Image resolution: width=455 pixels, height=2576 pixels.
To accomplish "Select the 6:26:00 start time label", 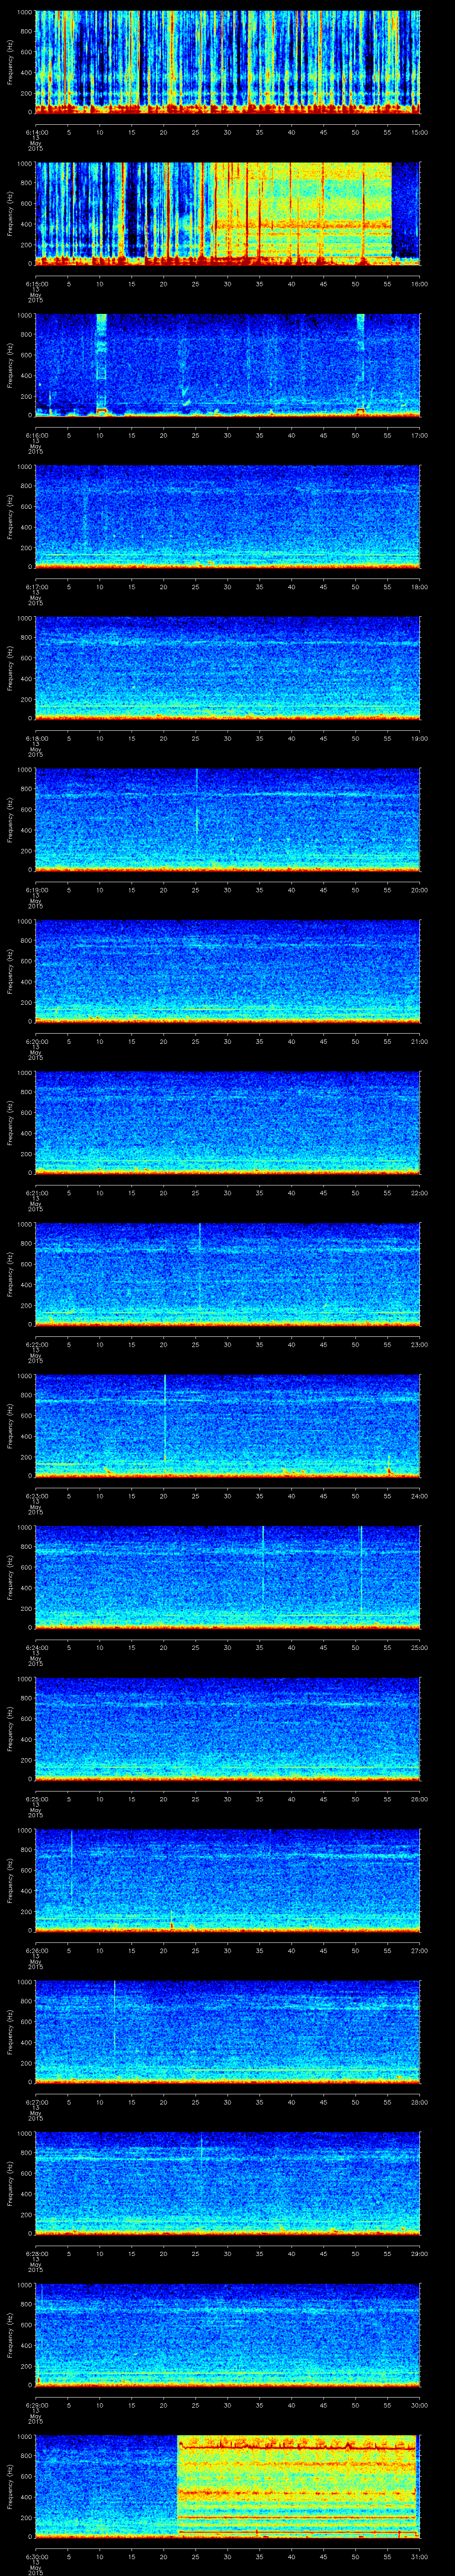I will coord(36,1950).
